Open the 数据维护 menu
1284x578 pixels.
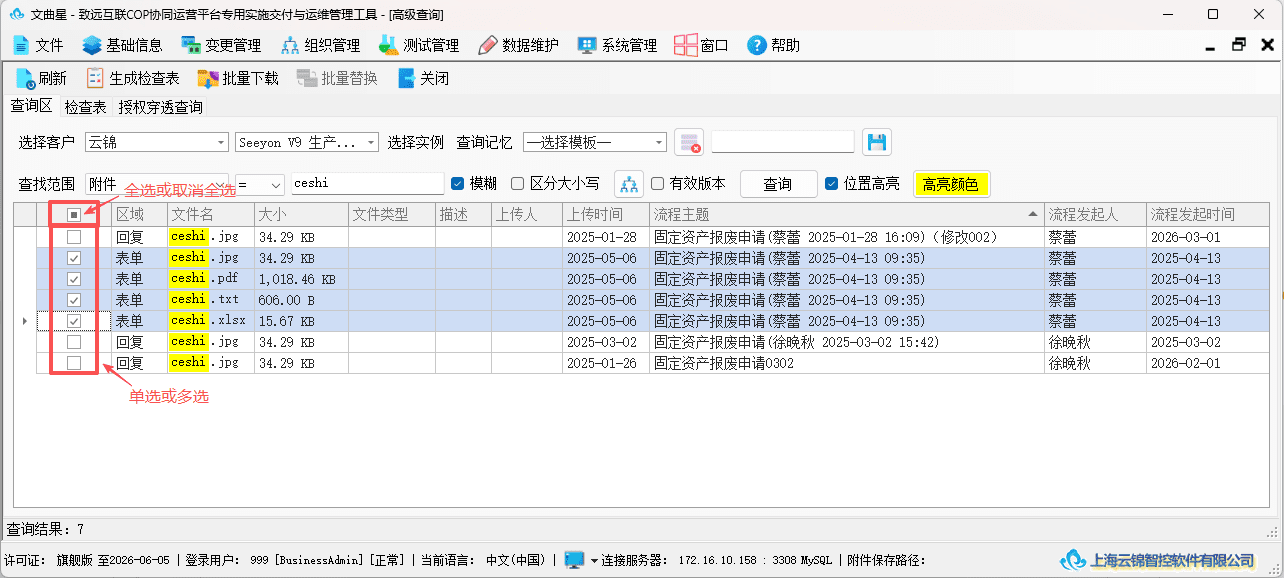click(518, 45)
